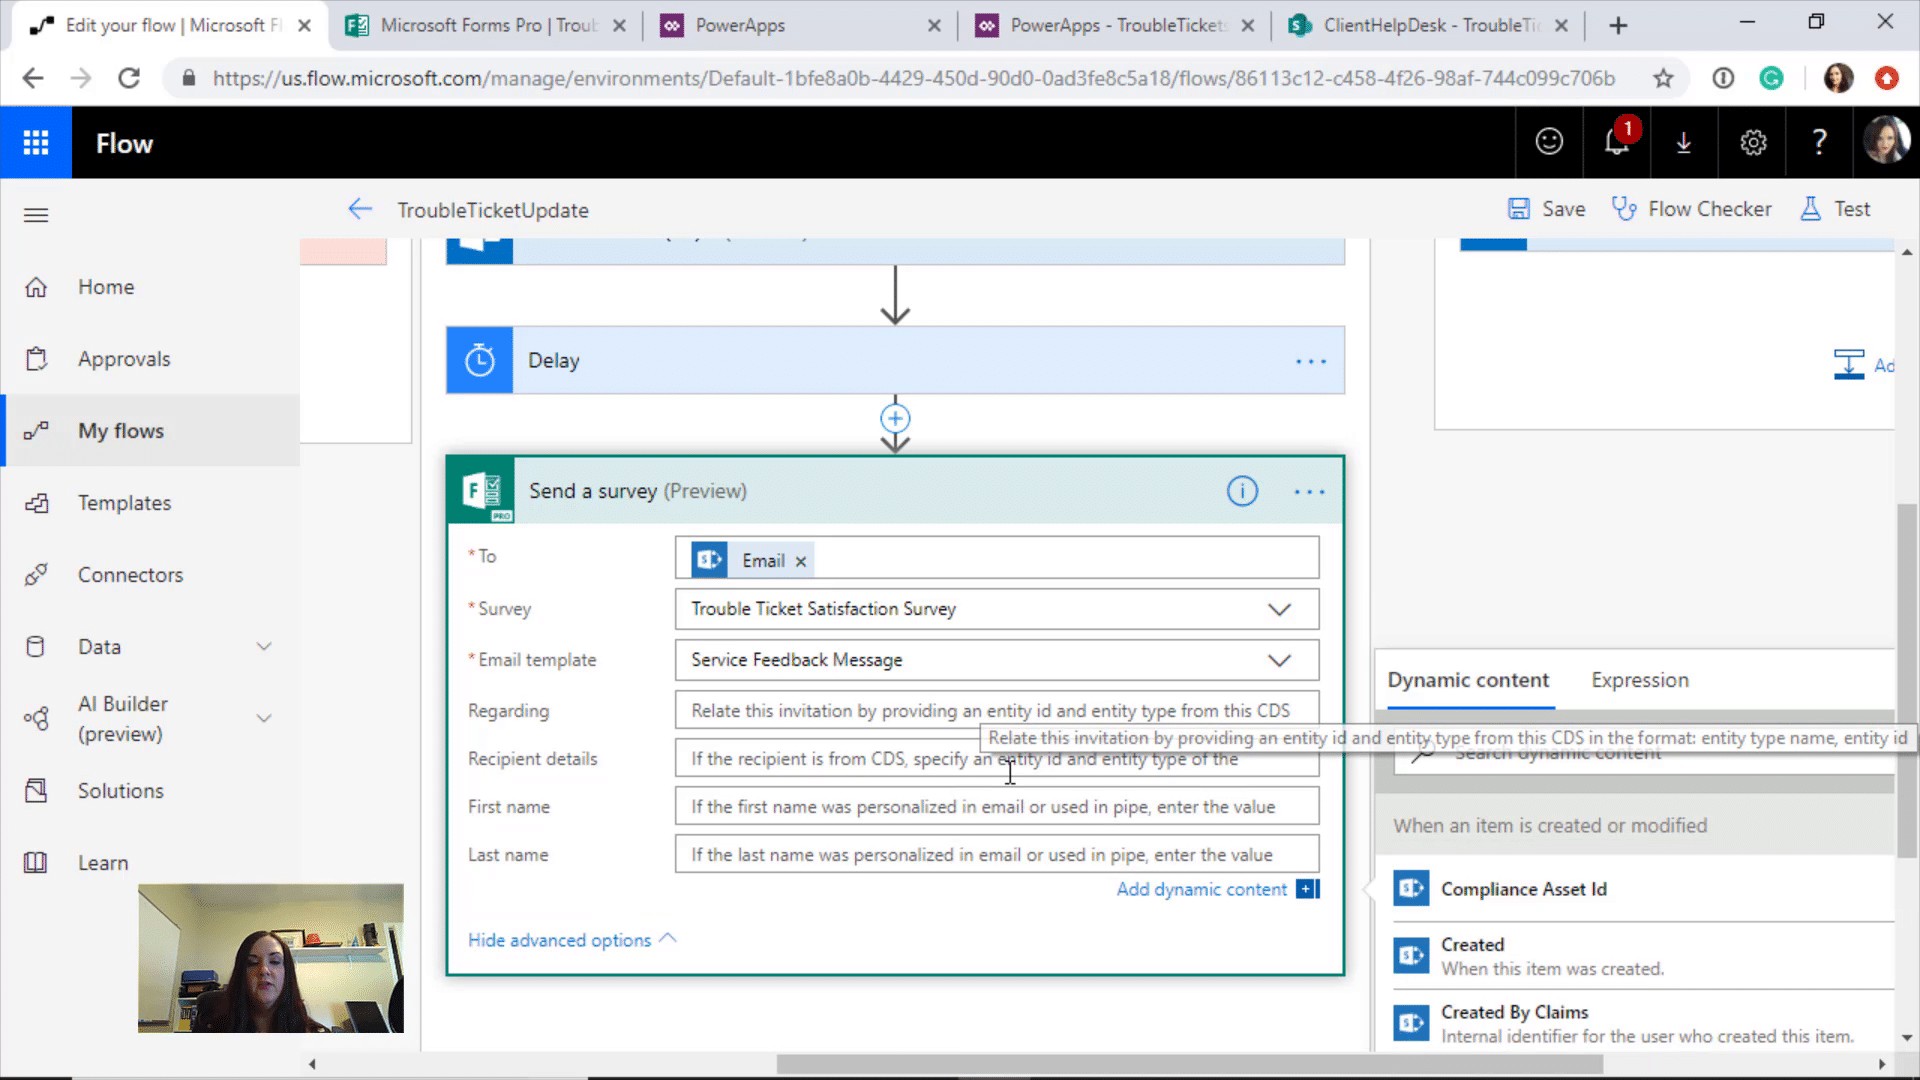Click the Created By Claims SharePoint icon
Viewport: 1920px width, 1080px height.
tap(1411, 1022)
